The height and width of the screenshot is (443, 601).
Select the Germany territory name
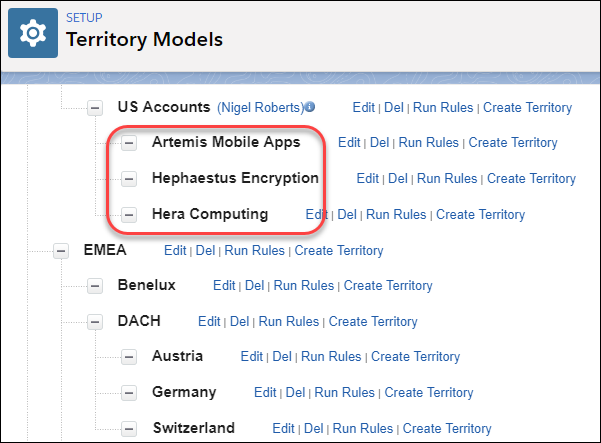click(x=184, y=392)
